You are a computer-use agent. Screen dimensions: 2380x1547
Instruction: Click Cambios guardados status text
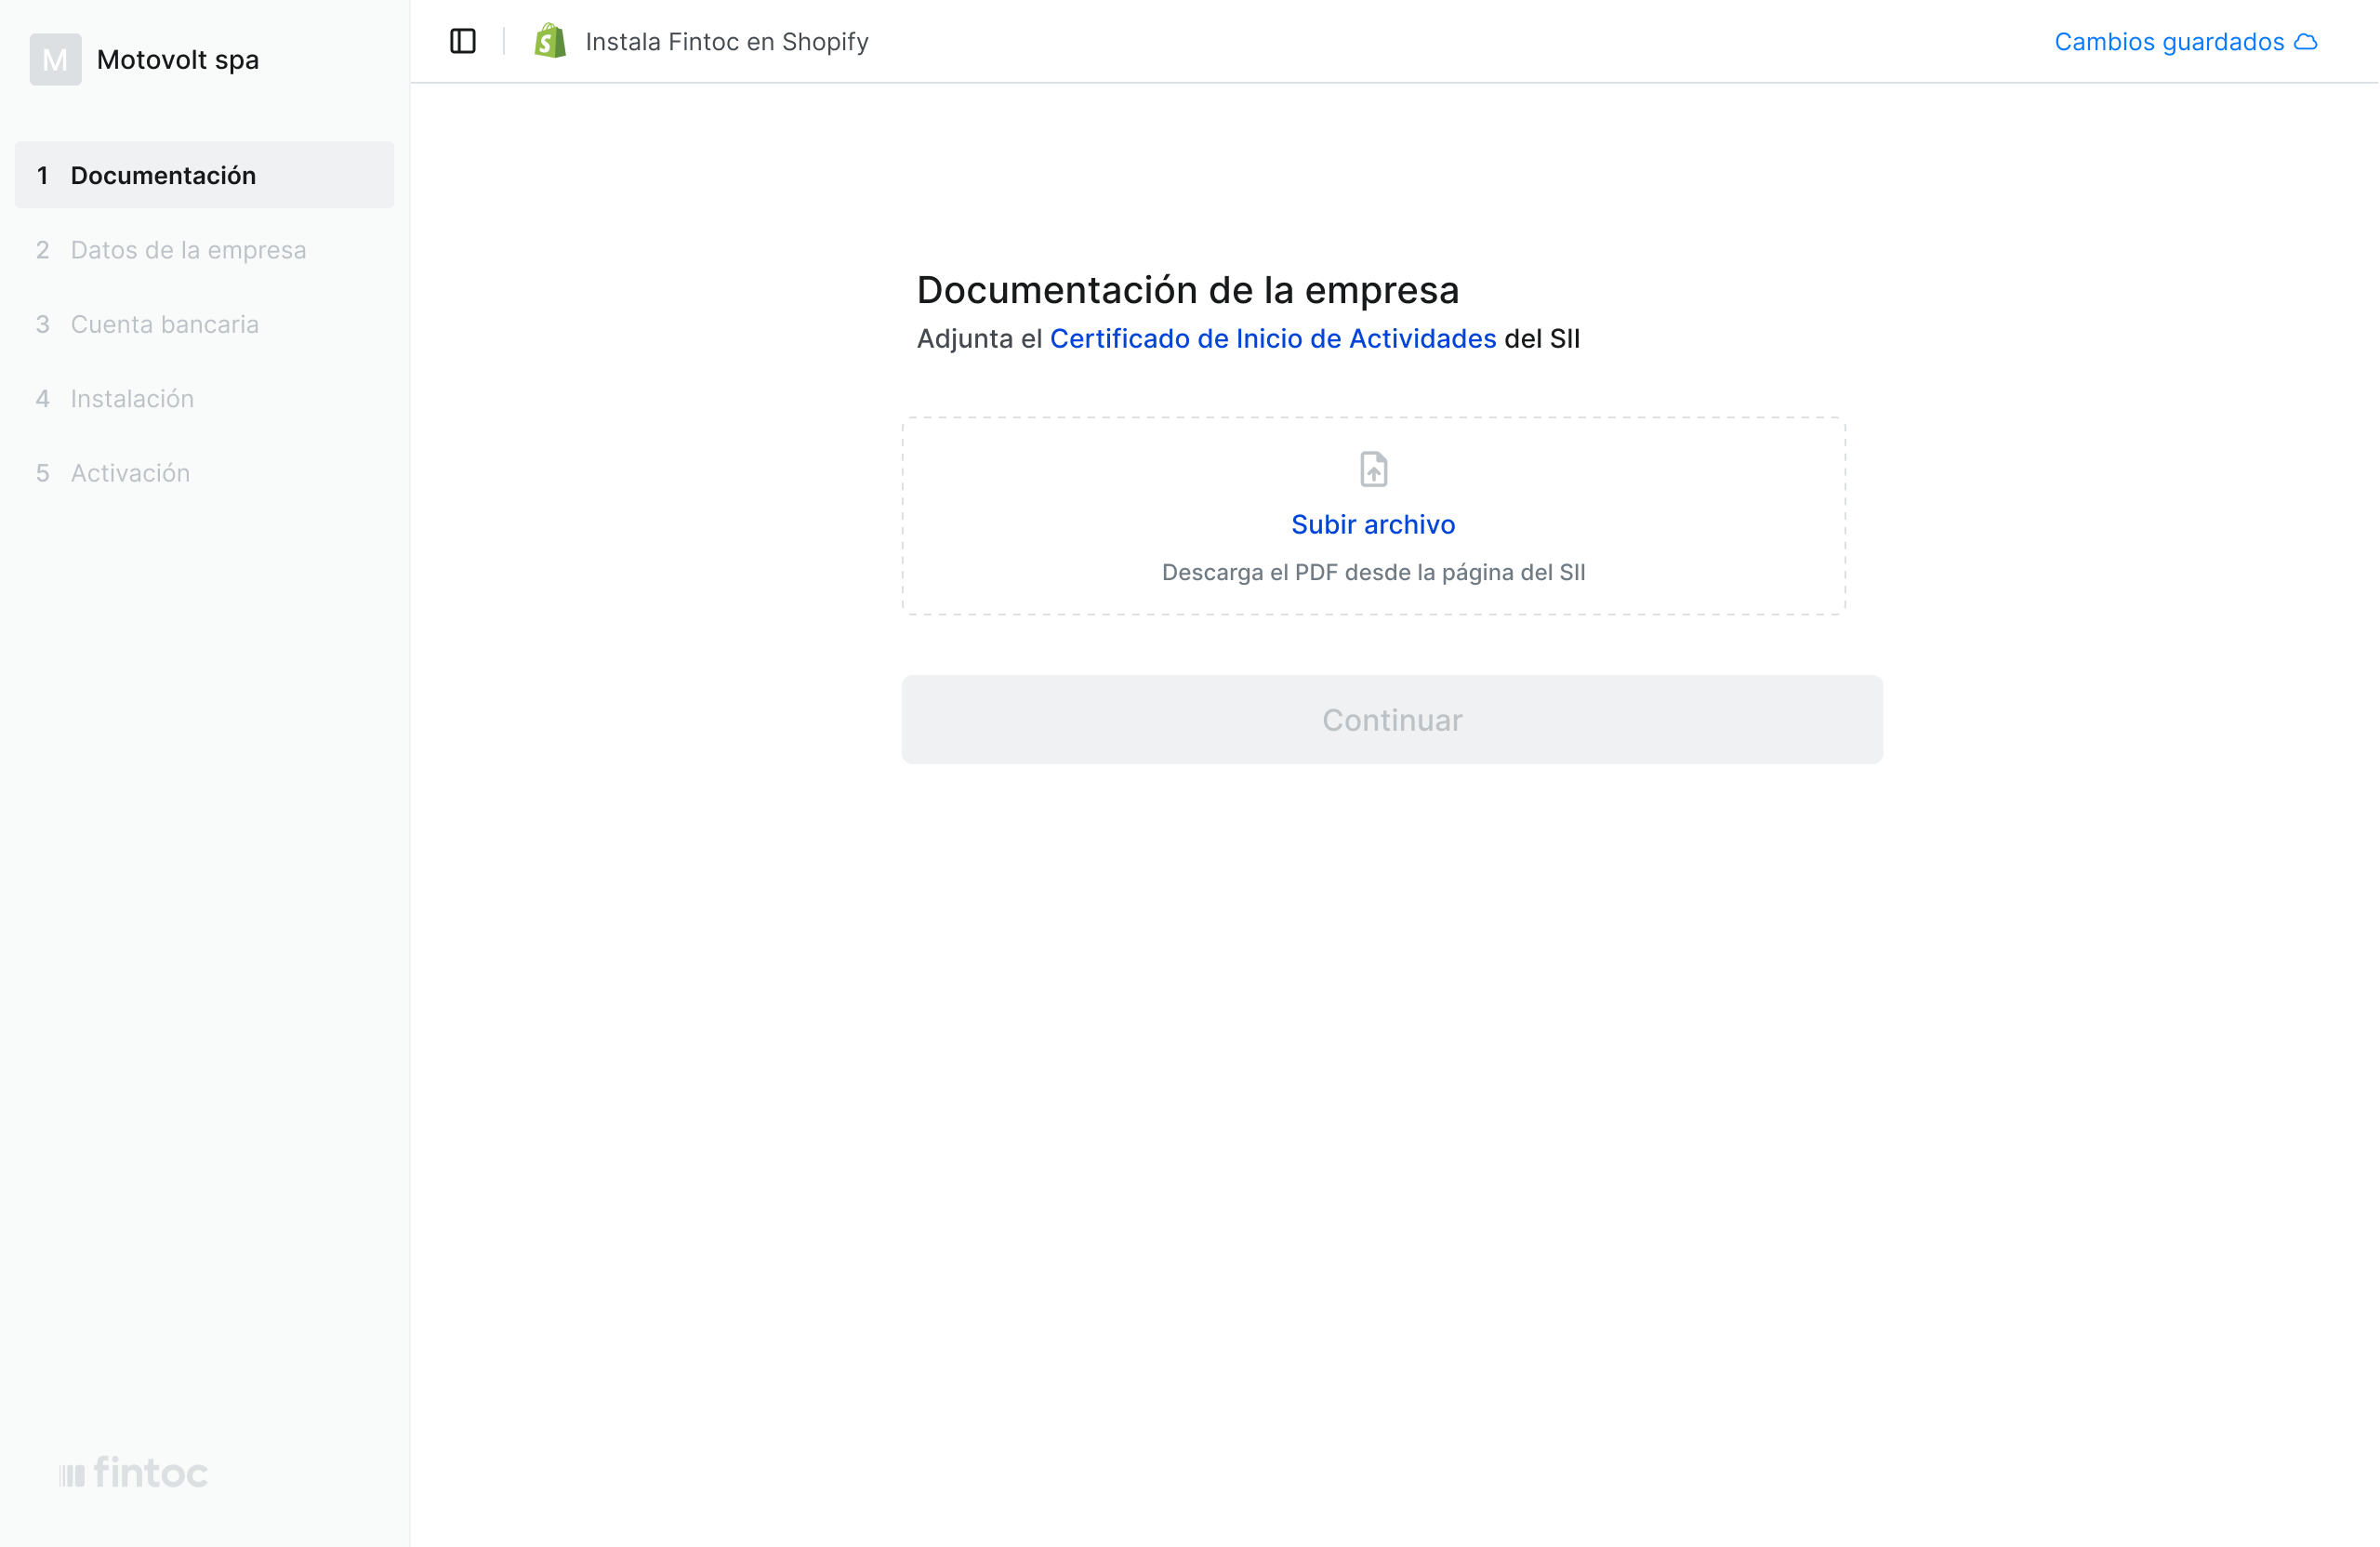click(2168, 42)
